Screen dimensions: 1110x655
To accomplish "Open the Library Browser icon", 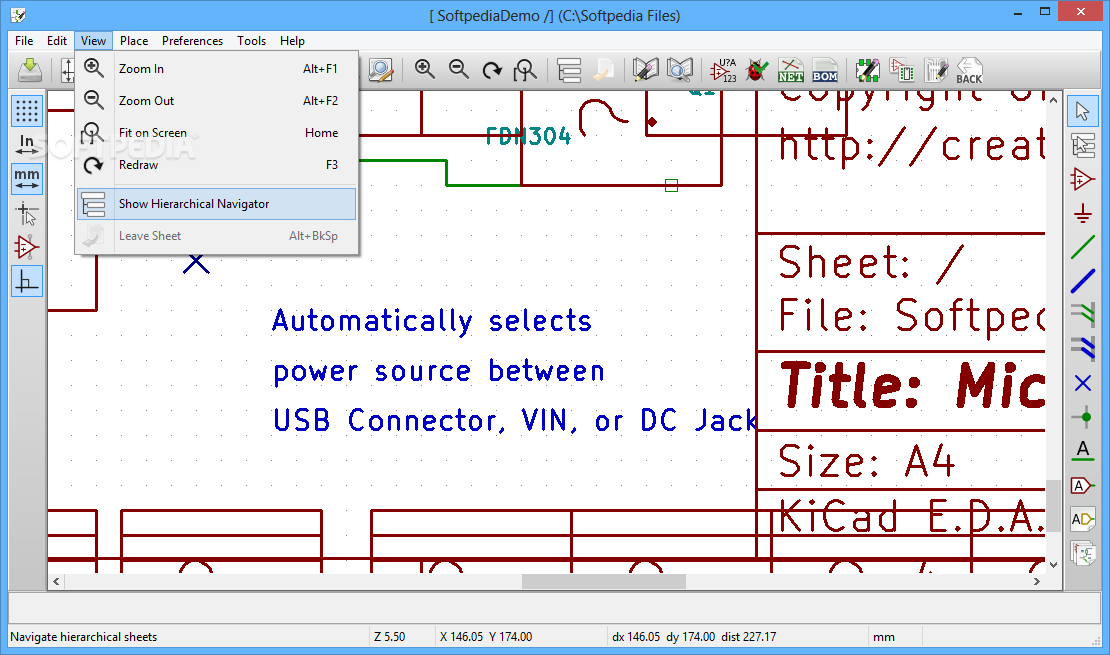I will click(680, 70).
